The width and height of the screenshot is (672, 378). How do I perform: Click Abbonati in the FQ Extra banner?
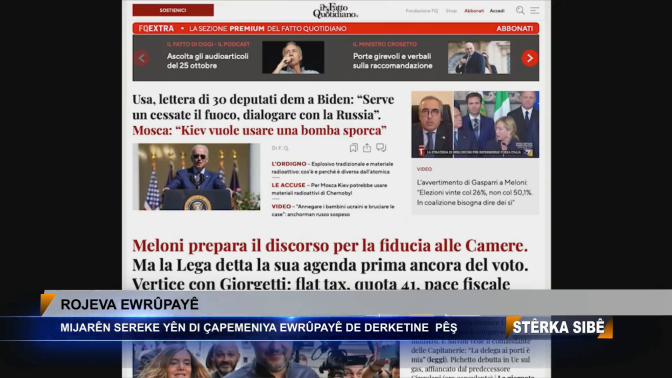pos(514,29)
